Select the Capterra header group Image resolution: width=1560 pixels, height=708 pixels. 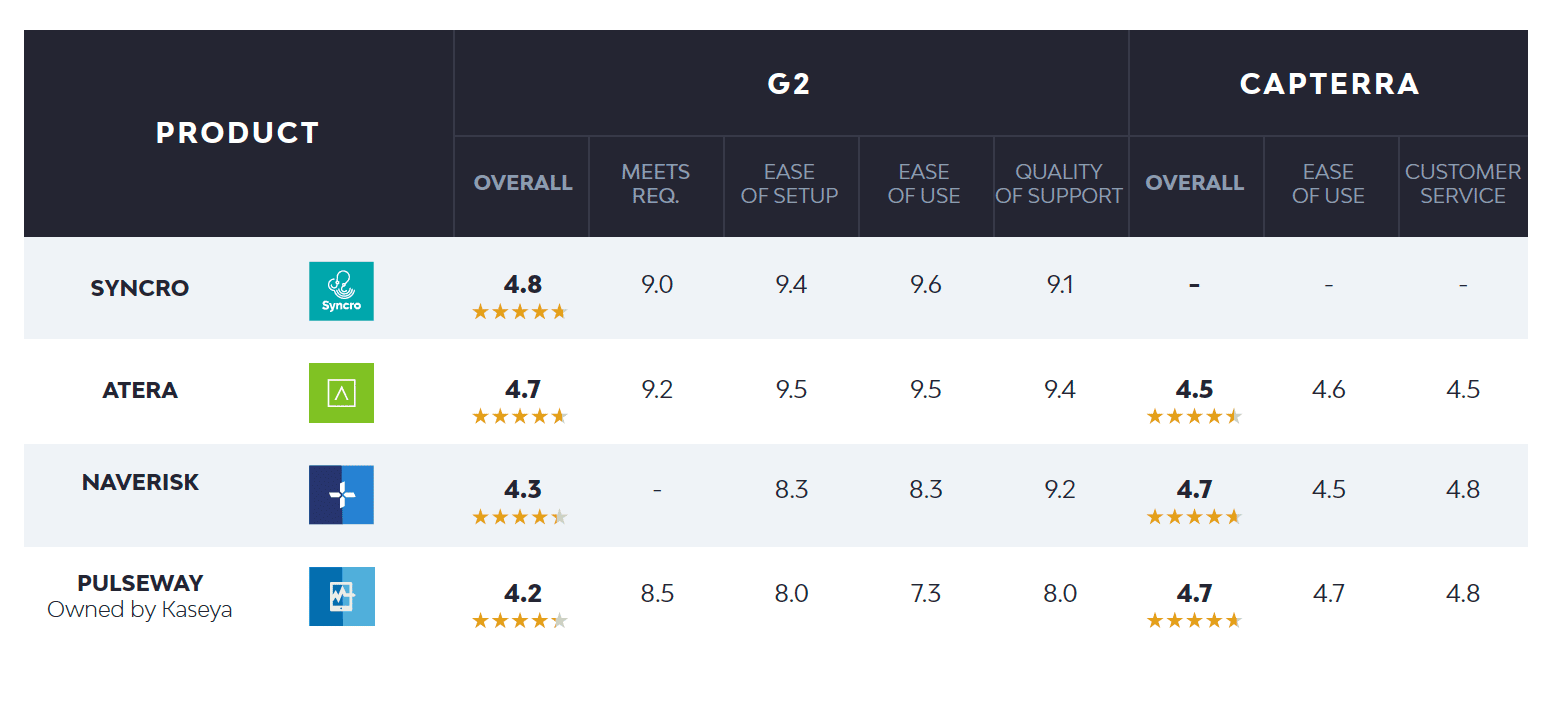click(x=1329, y=84)
